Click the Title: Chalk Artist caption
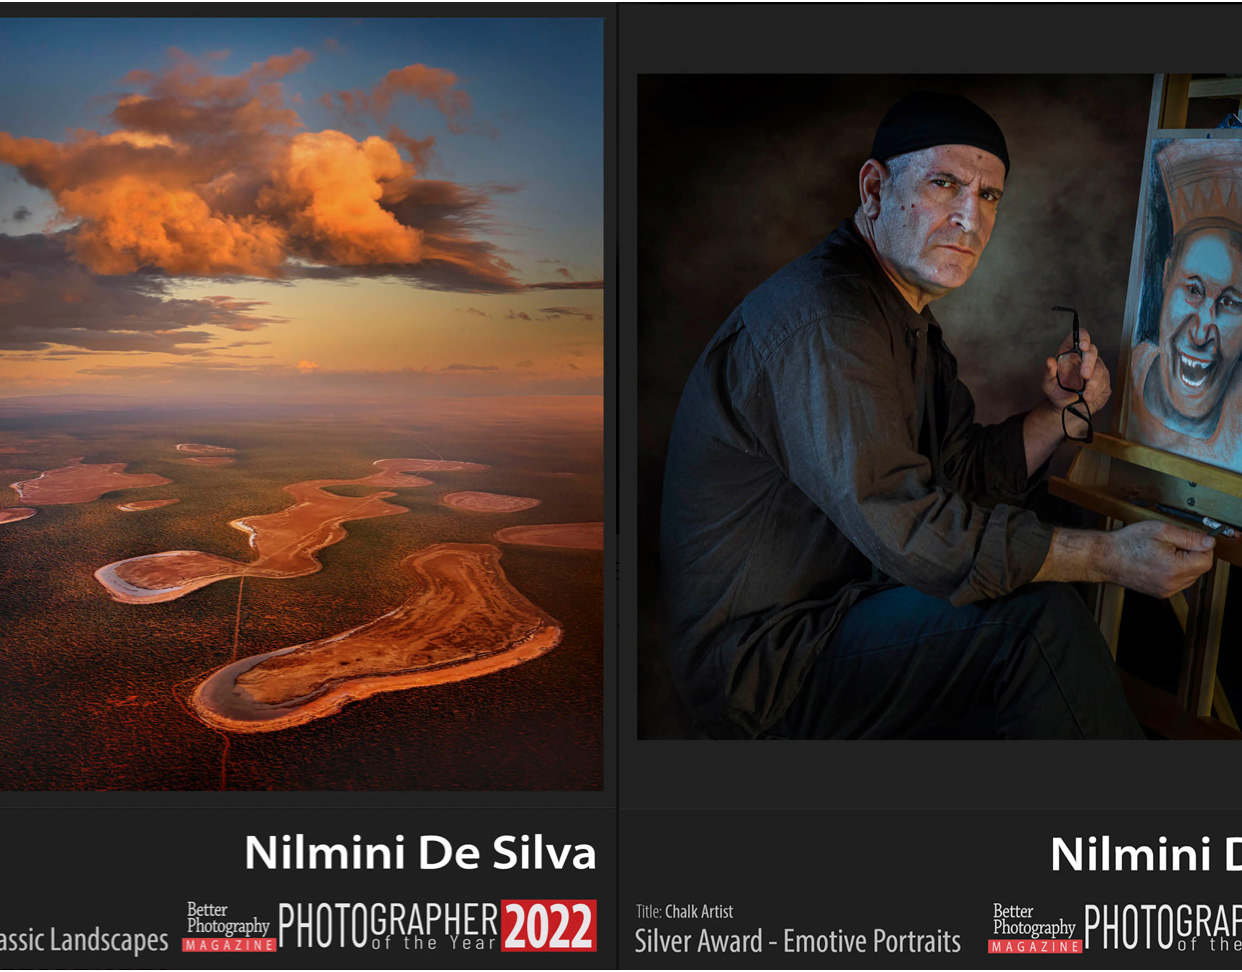The width and height of the screenshot is (1242, 972). click(684, 911)
